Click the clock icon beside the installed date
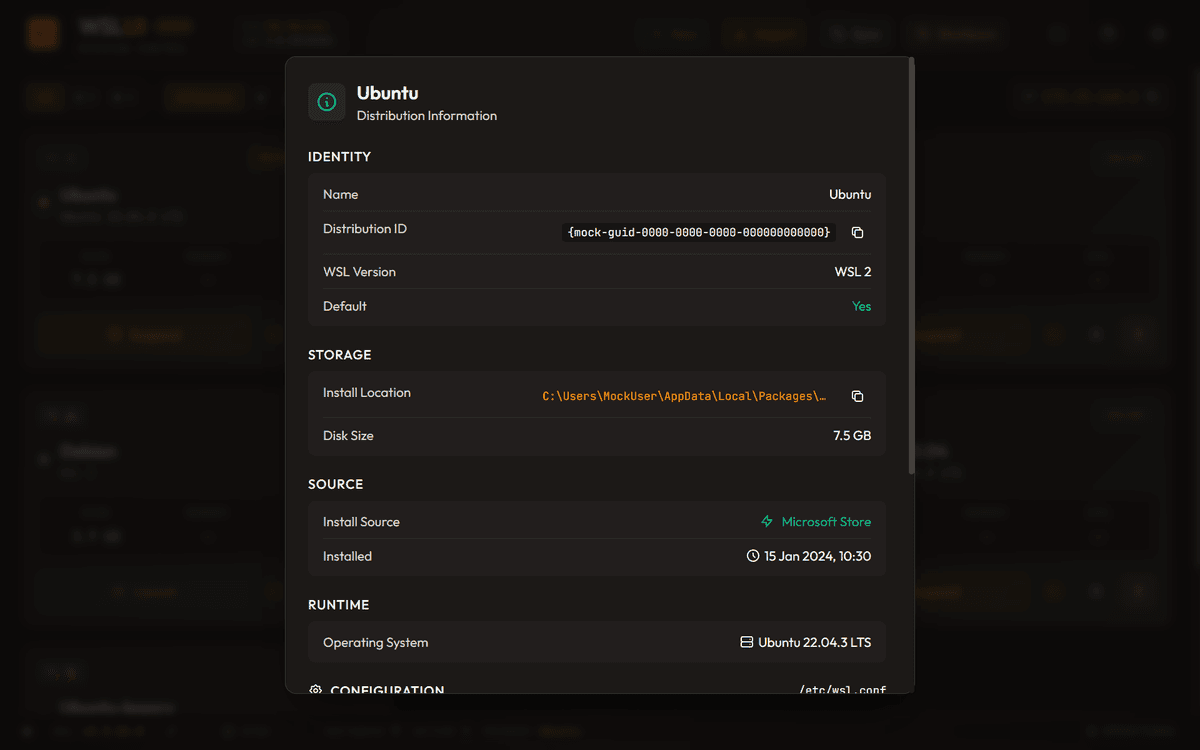Viewport: 1200px width, 750px height. point(753,556)
